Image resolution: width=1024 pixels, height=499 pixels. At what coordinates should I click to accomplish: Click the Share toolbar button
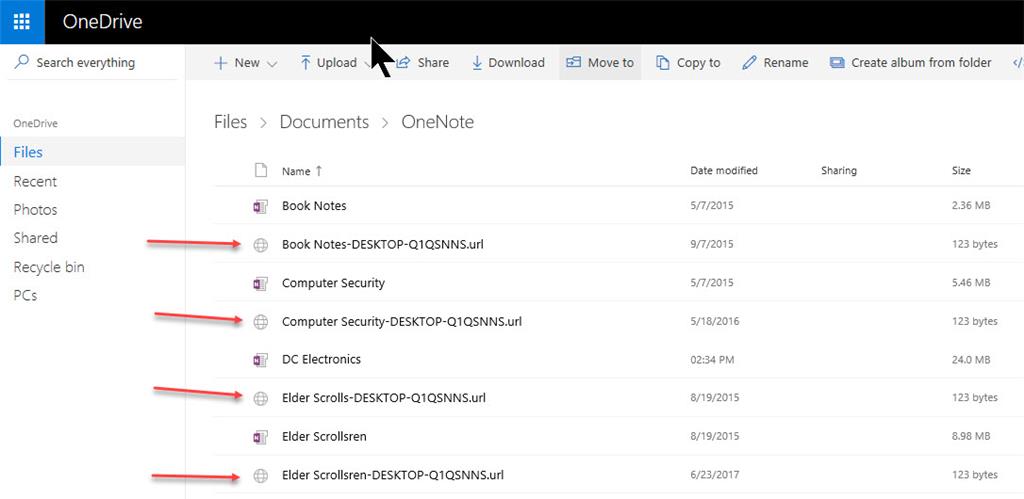pos(423,63)
